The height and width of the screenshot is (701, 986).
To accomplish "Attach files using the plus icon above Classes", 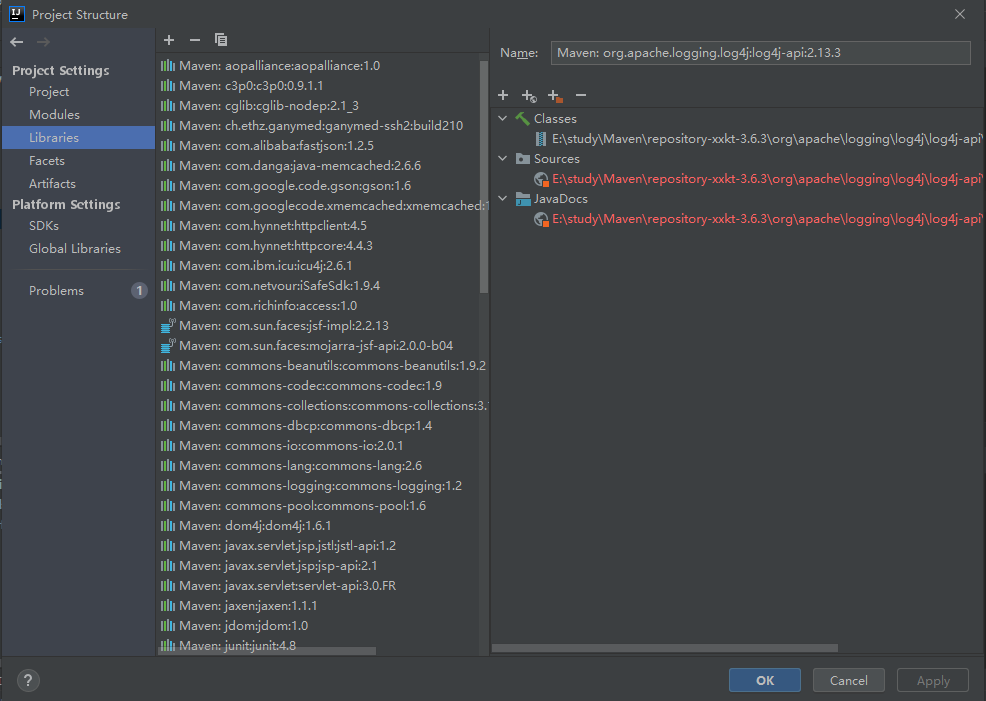I will click(503, 95).
